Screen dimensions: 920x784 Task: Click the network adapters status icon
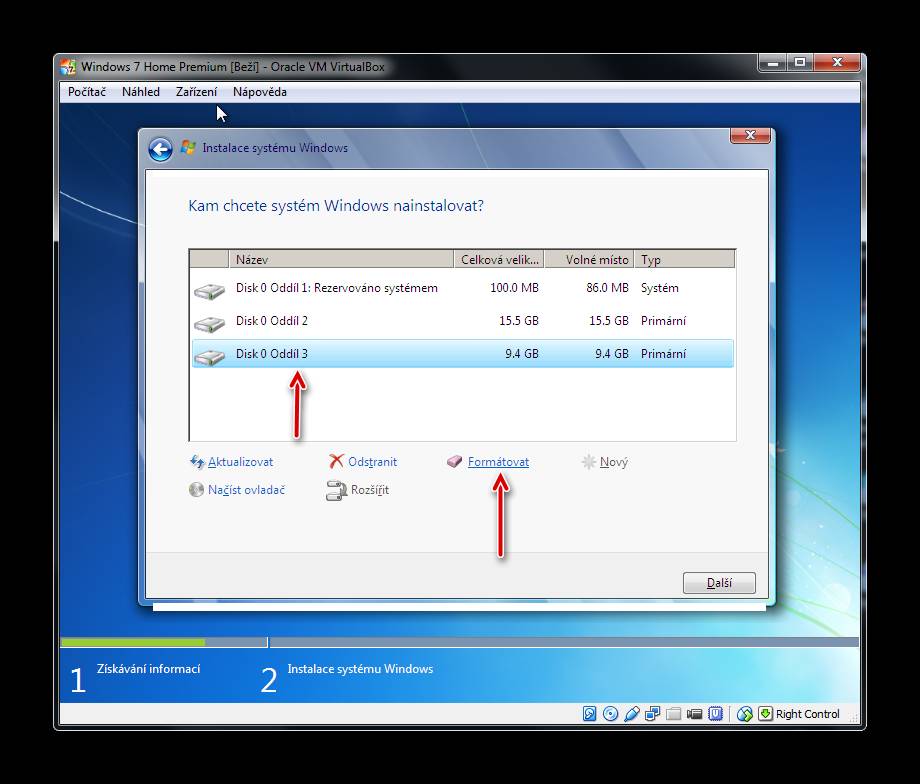point(652,714)
